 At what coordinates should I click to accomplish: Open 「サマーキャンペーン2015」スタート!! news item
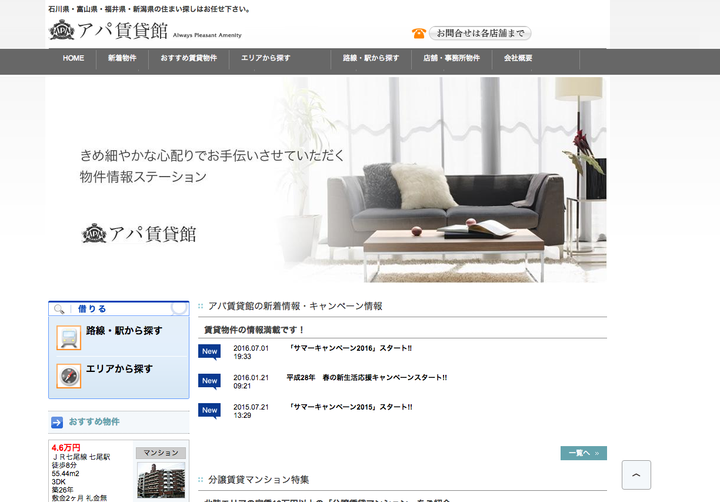[x=350, y=407]
